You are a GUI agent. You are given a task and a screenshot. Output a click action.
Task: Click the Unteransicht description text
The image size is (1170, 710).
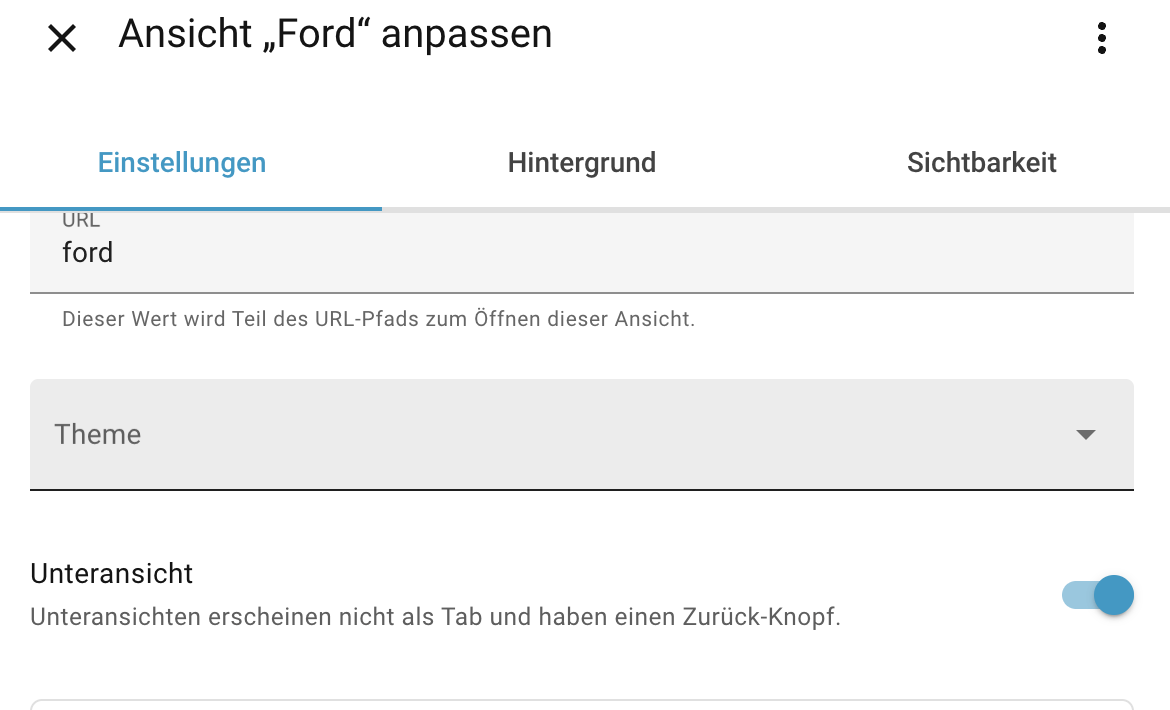[x=435, y=617]
